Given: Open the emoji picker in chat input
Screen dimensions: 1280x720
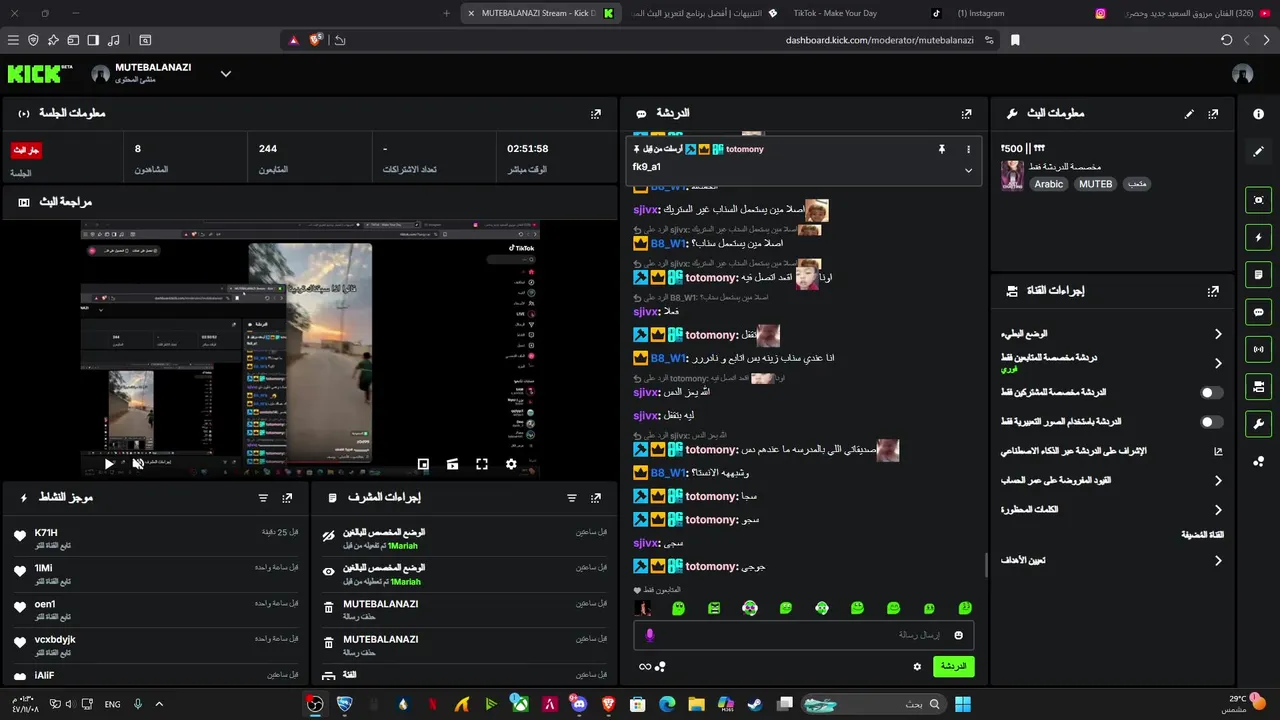Looking at the screenshot, I should tap(958, 635).
